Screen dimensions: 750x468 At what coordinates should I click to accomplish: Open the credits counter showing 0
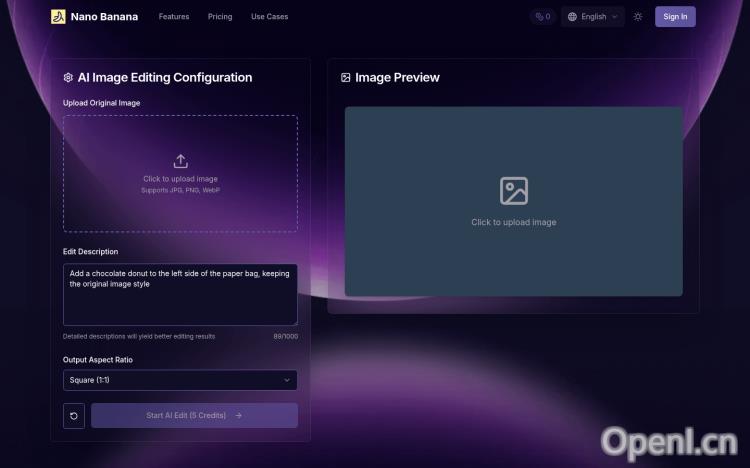[542, 17]
